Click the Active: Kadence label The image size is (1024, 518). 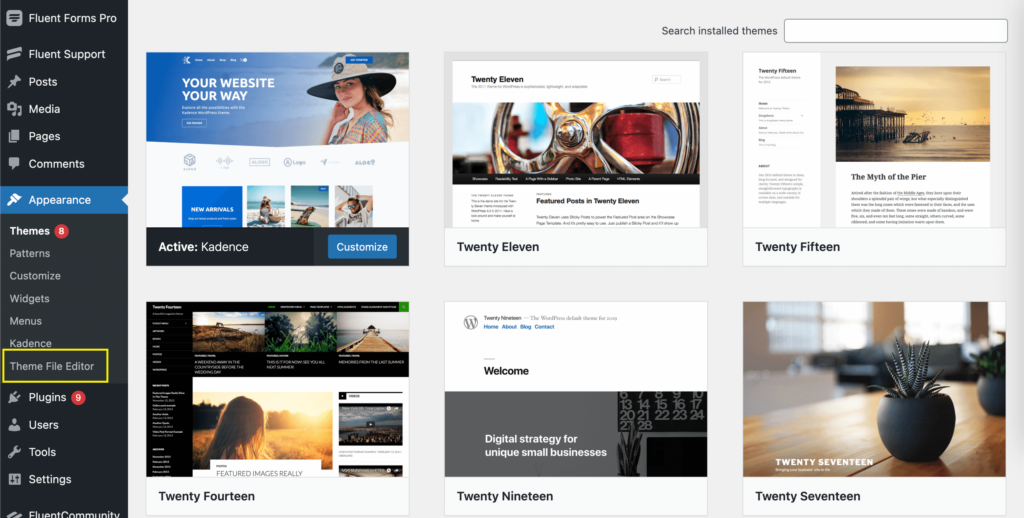(203, 247)
